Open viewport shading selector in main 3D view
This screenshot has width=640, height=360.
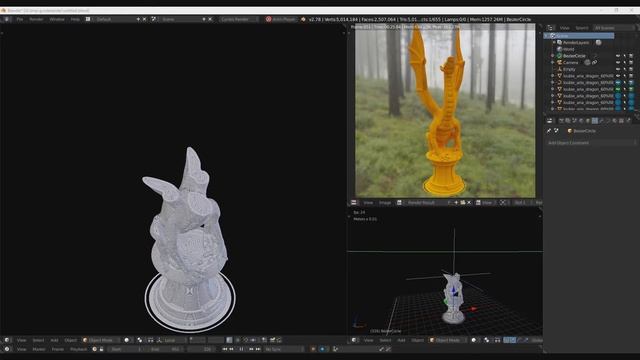coord(127,340)
